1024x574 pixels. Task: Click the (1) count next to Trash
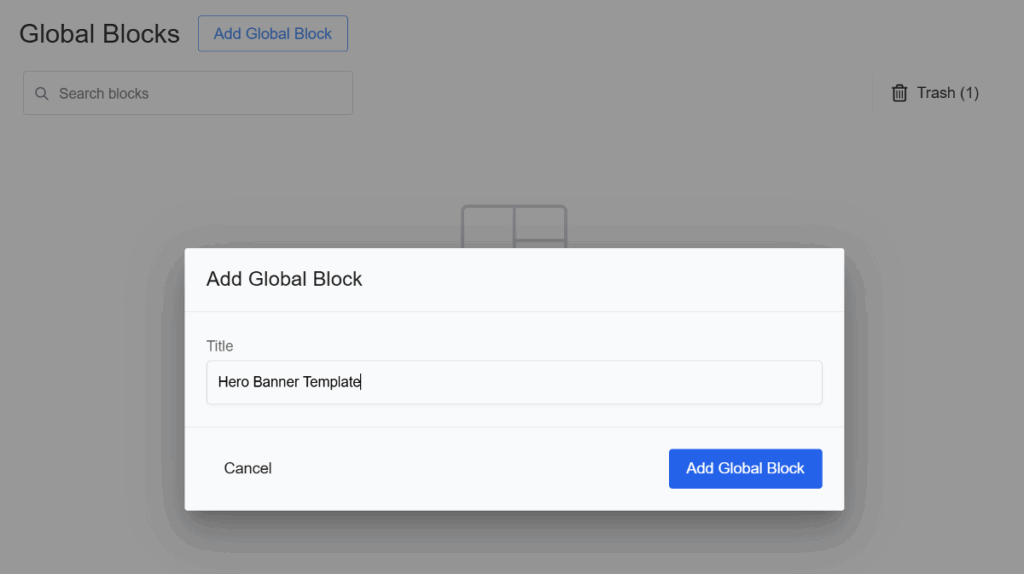click(x=969, y=93)
